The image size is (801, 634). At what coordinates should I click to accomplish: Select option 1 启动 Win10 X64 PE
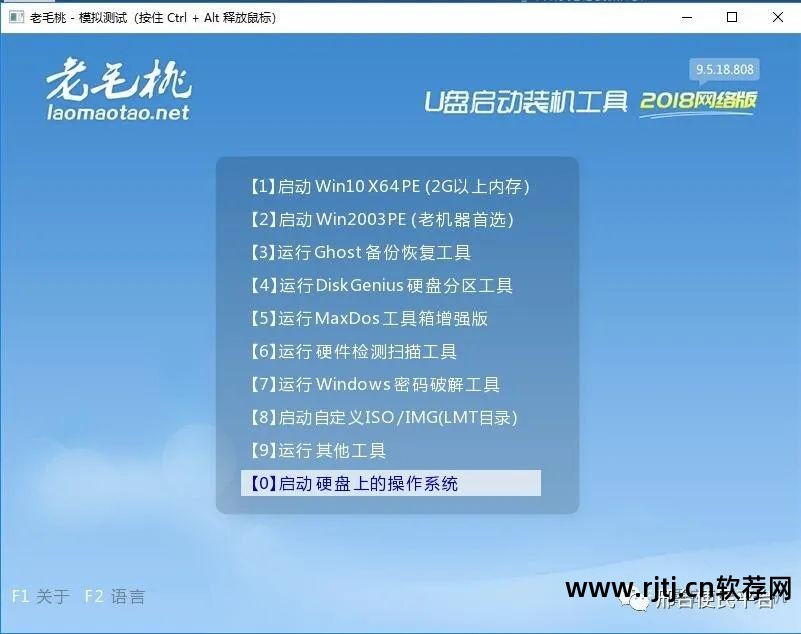click(x=390, y=186)
